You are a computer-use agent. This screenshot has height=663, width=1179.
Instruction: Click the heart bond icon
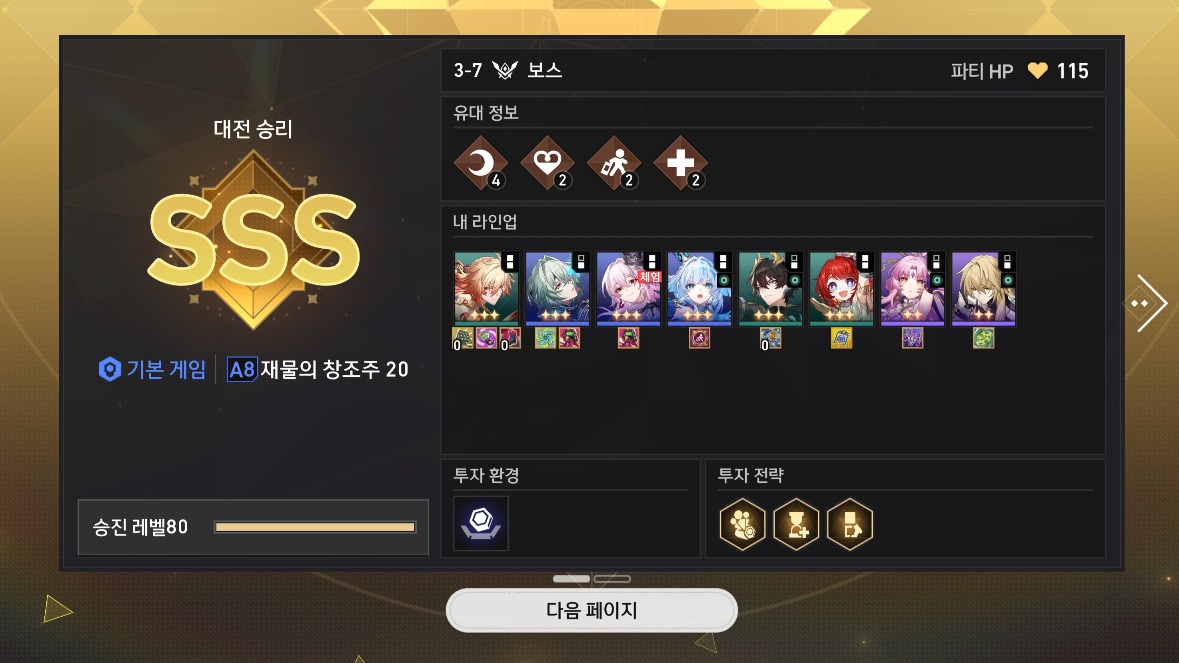pyautogui.click(x=547, y=162)
